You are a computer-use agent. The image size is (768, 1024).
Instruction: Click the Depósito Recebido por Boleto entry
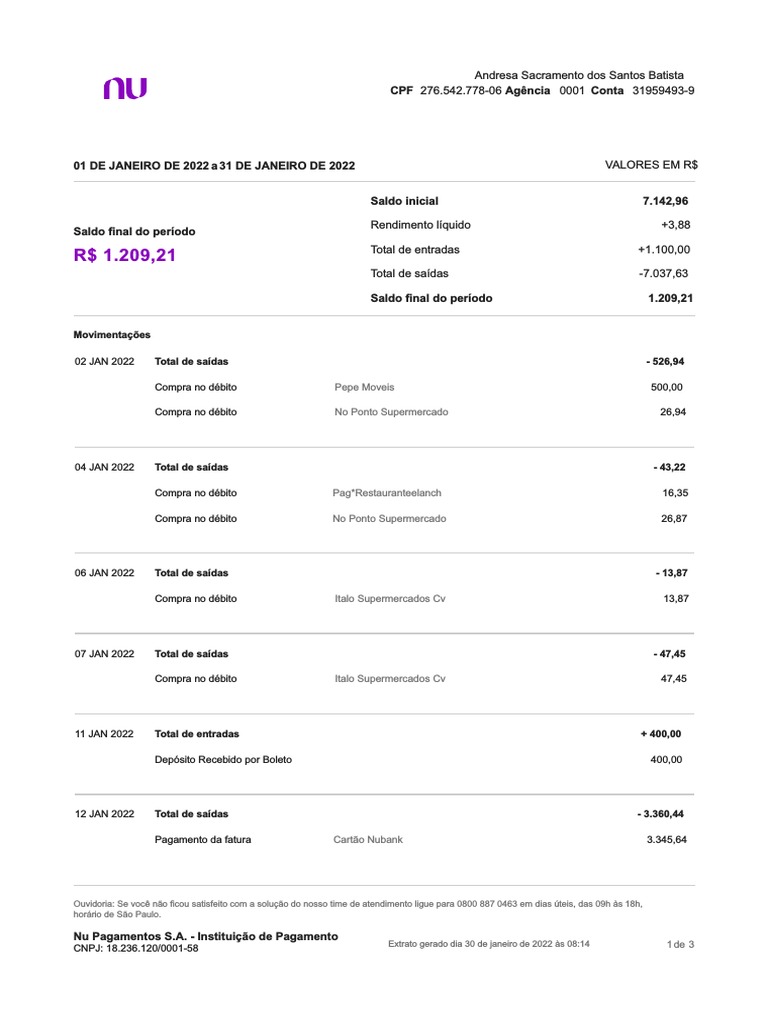point(223,760)
